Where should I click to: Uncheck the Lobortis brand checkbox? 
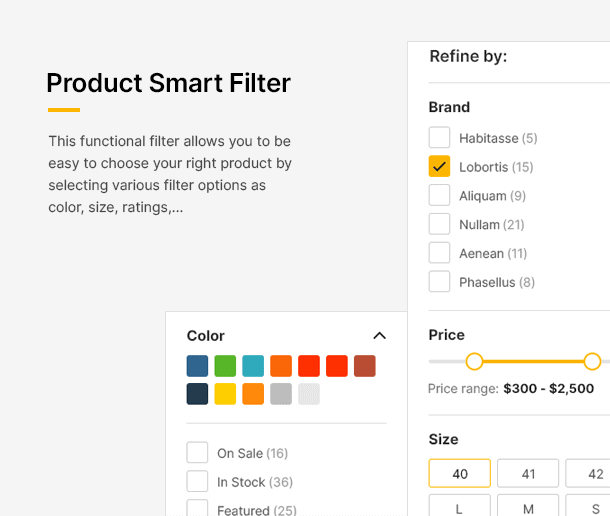(439, 166)
